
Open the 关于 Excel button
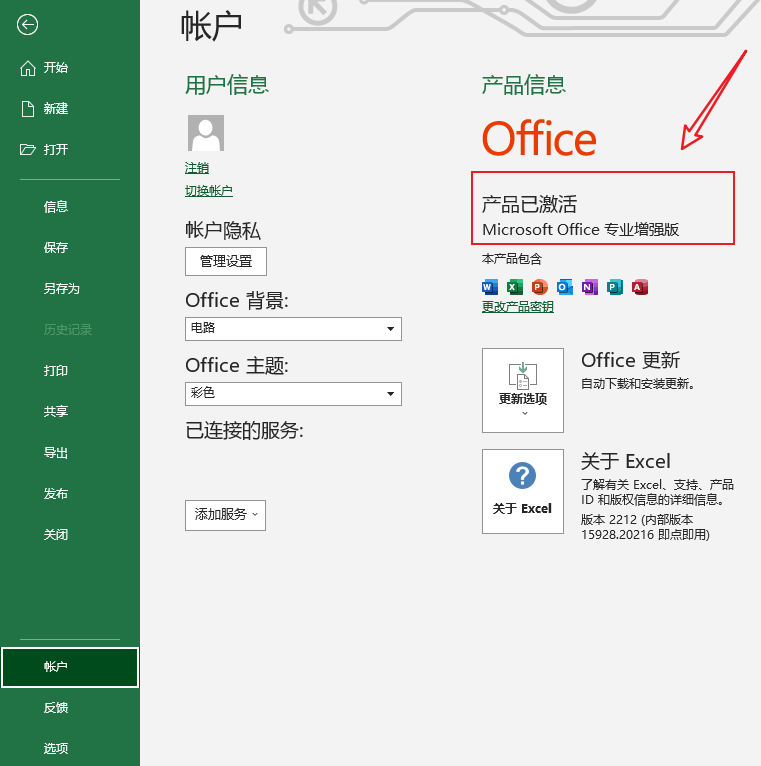point(522,490)
